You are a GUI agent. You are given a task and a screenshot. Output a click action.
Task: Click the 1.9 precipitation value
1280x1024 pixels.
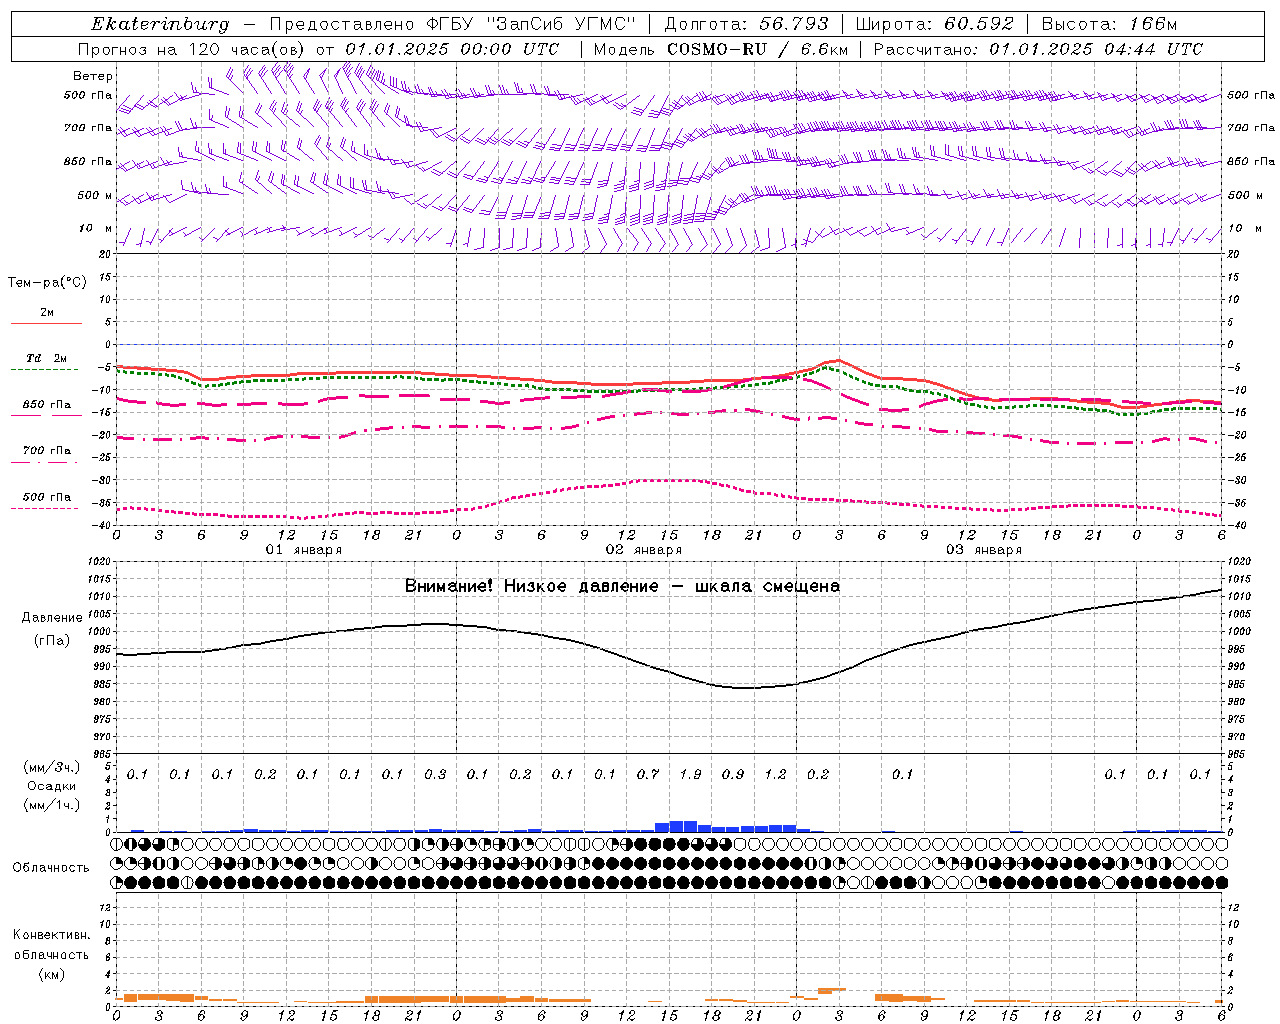pyautogui.click(x=690, y=774)
